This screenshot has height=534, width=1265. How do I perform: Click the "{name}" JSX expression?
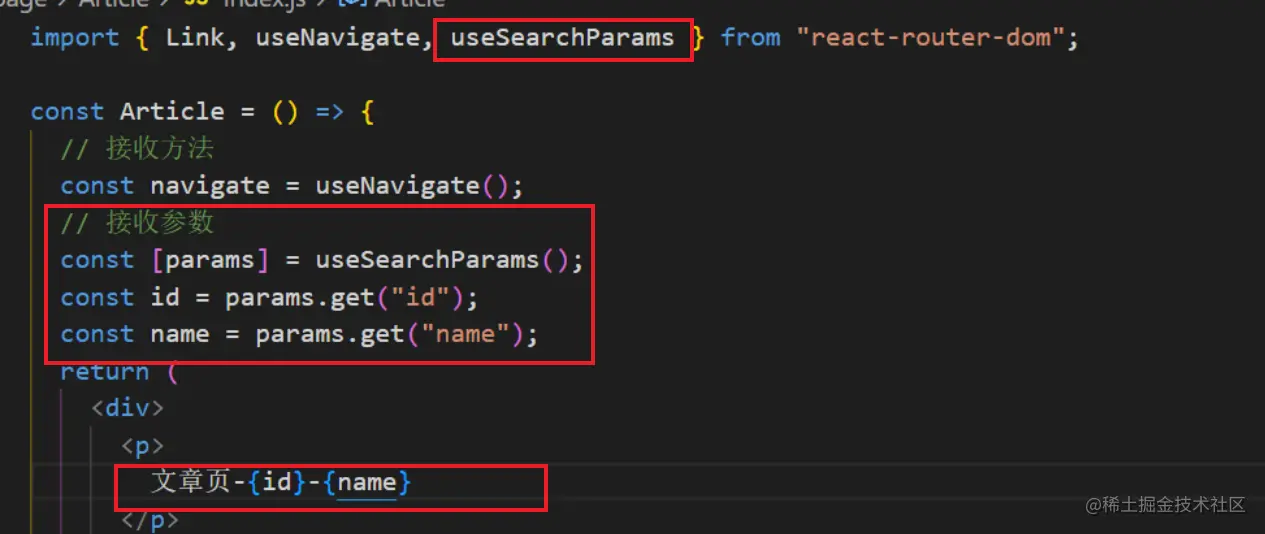click(x=367, y=482)
